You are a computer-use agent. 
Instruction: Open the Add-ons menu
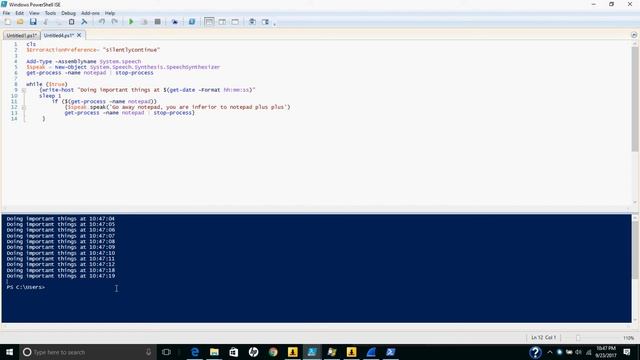point(90,13)
